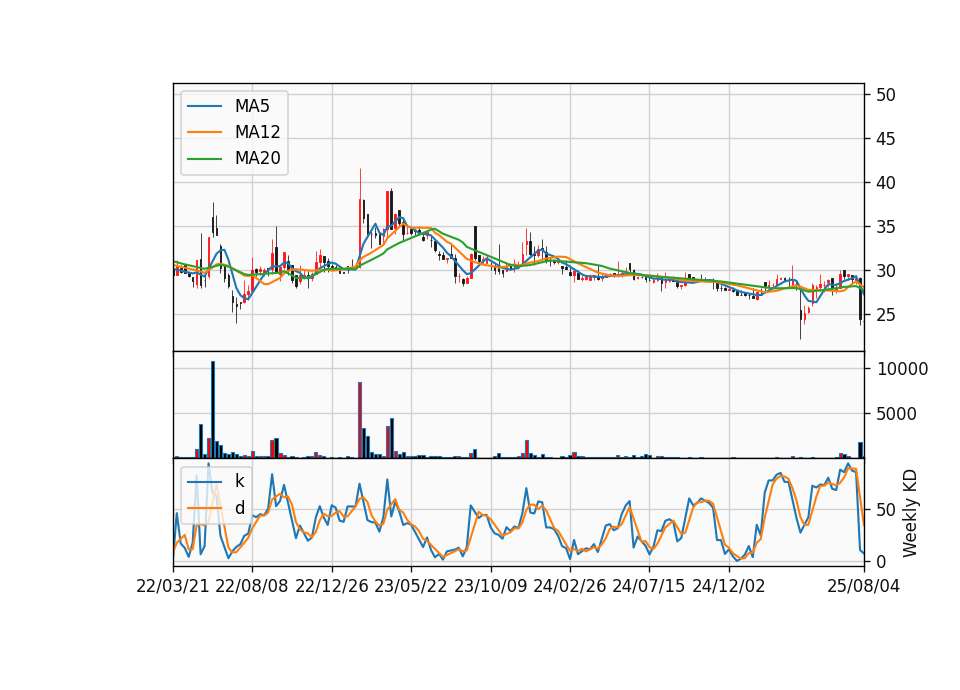960x690 pixels.
Task: Click the 23/10/09 date tick label
Action: [x=490, y=586]
